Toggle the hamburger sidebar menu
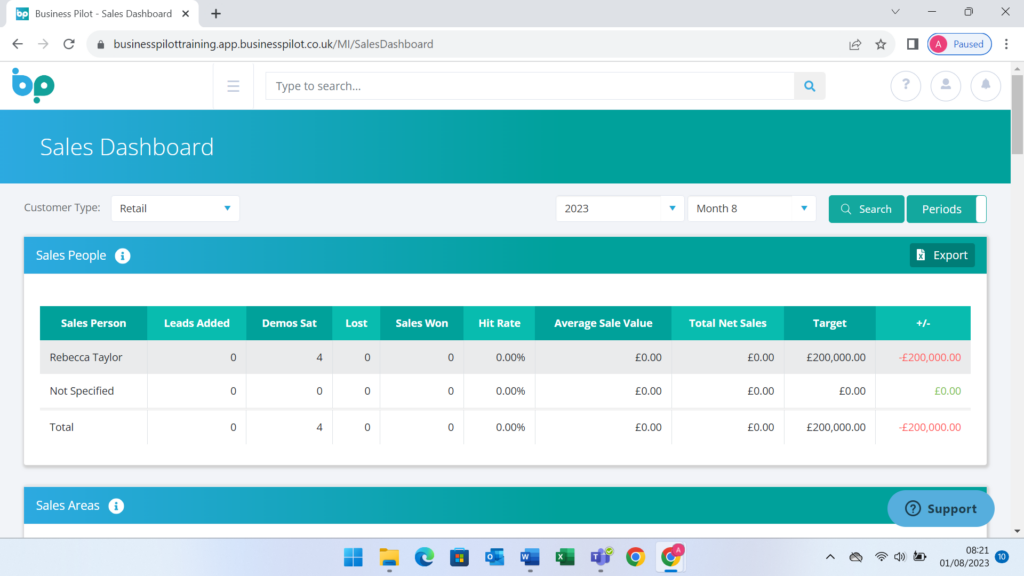 [233, 86]
